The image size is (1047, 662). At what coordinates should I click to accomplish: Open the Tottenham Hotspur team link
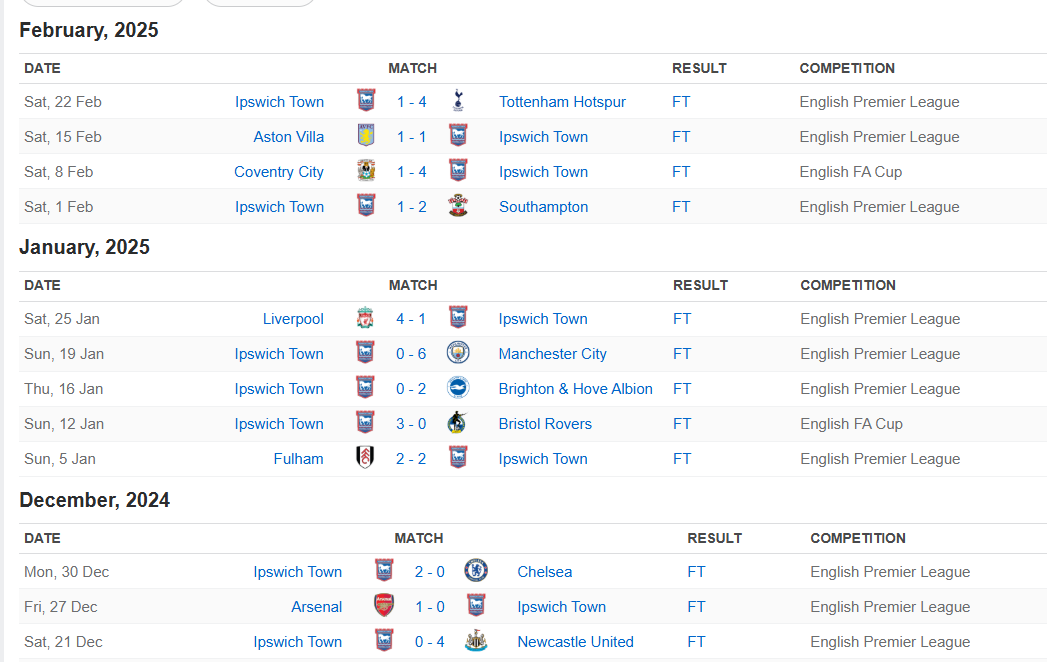(x=562, y=102)
